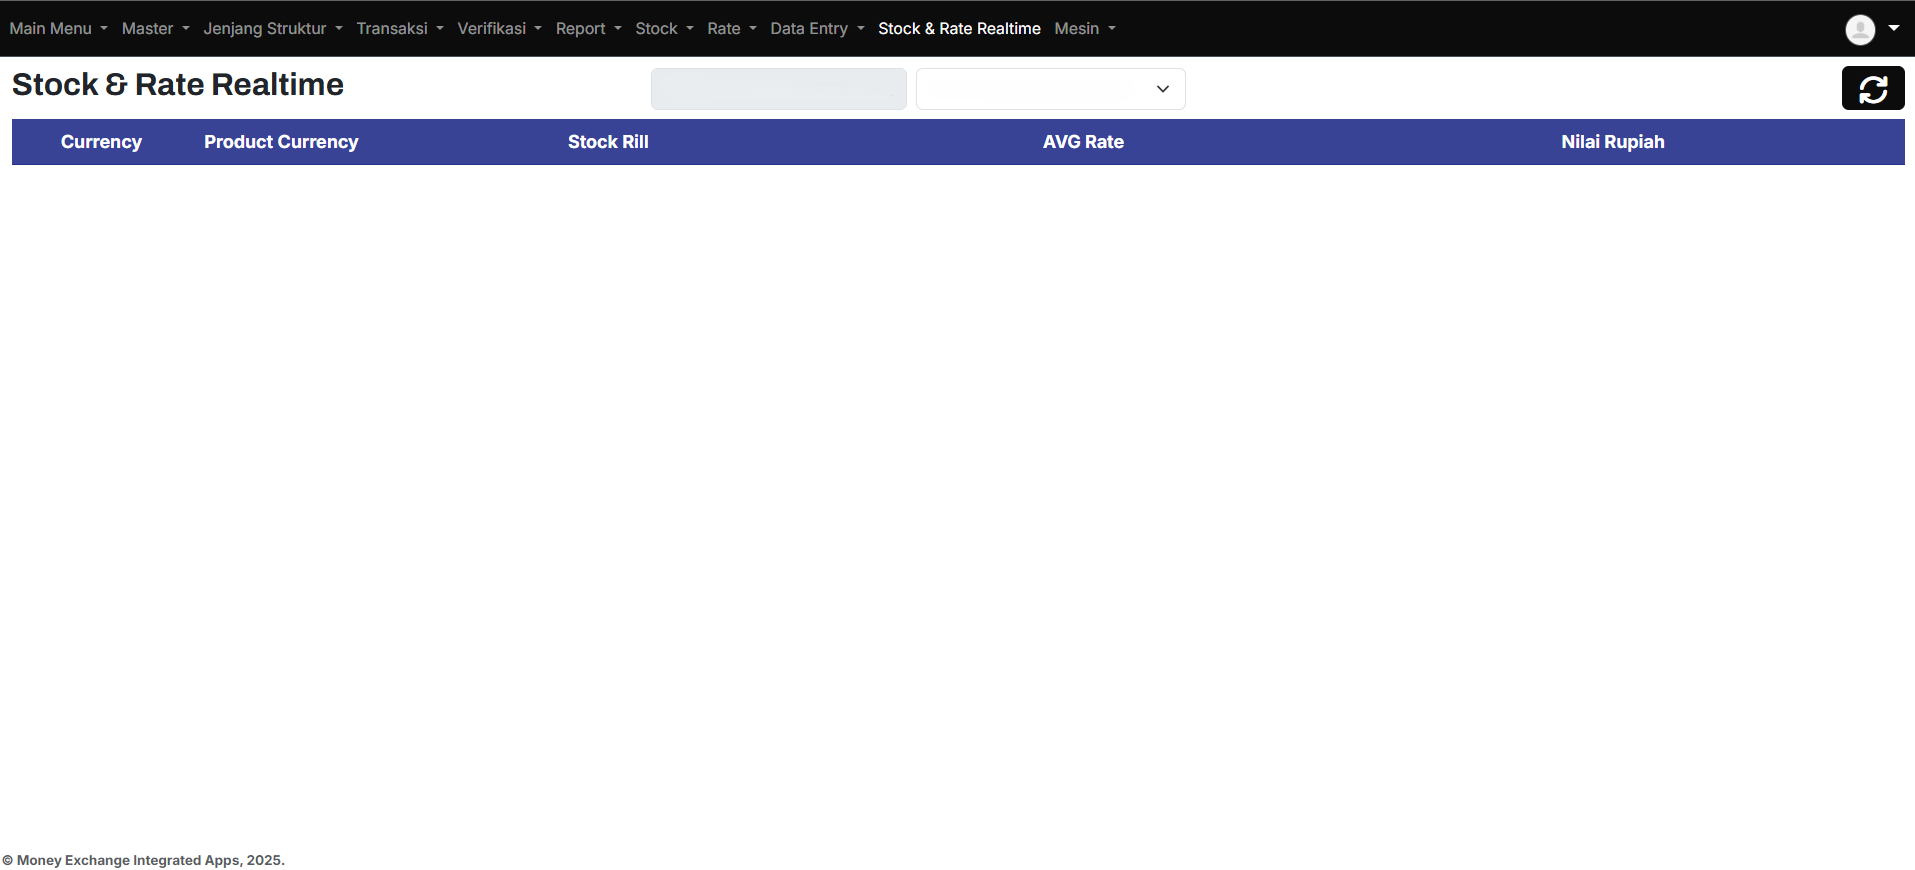Click the Product Currency column header
Screen dimensions: 1915x870
coord(281,142)
